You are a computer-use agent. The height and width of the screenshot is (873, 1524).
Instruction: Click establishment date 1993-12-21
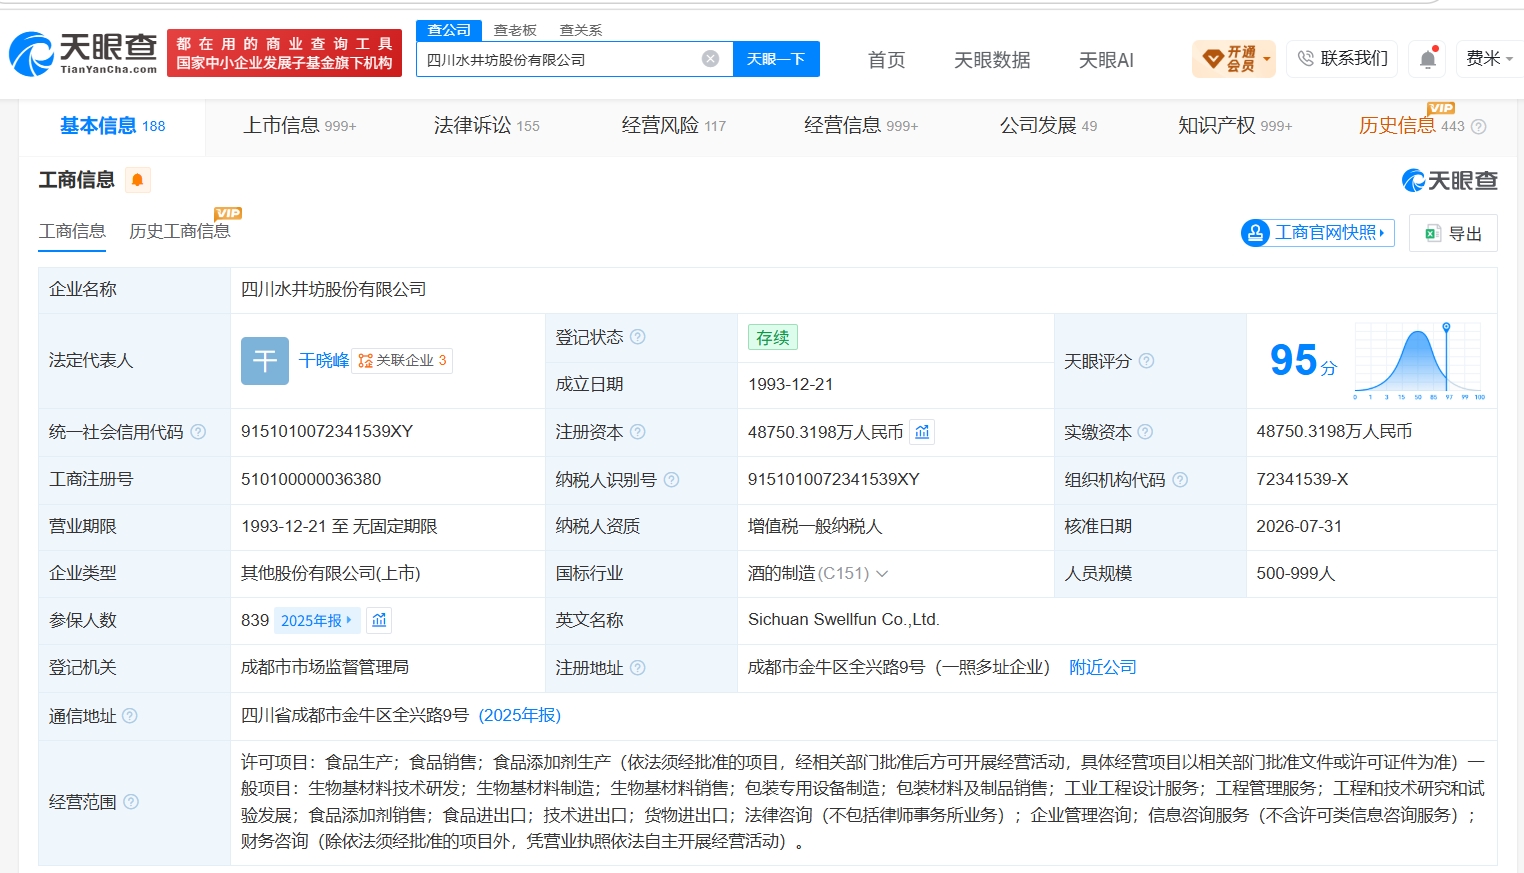(790, 385)
